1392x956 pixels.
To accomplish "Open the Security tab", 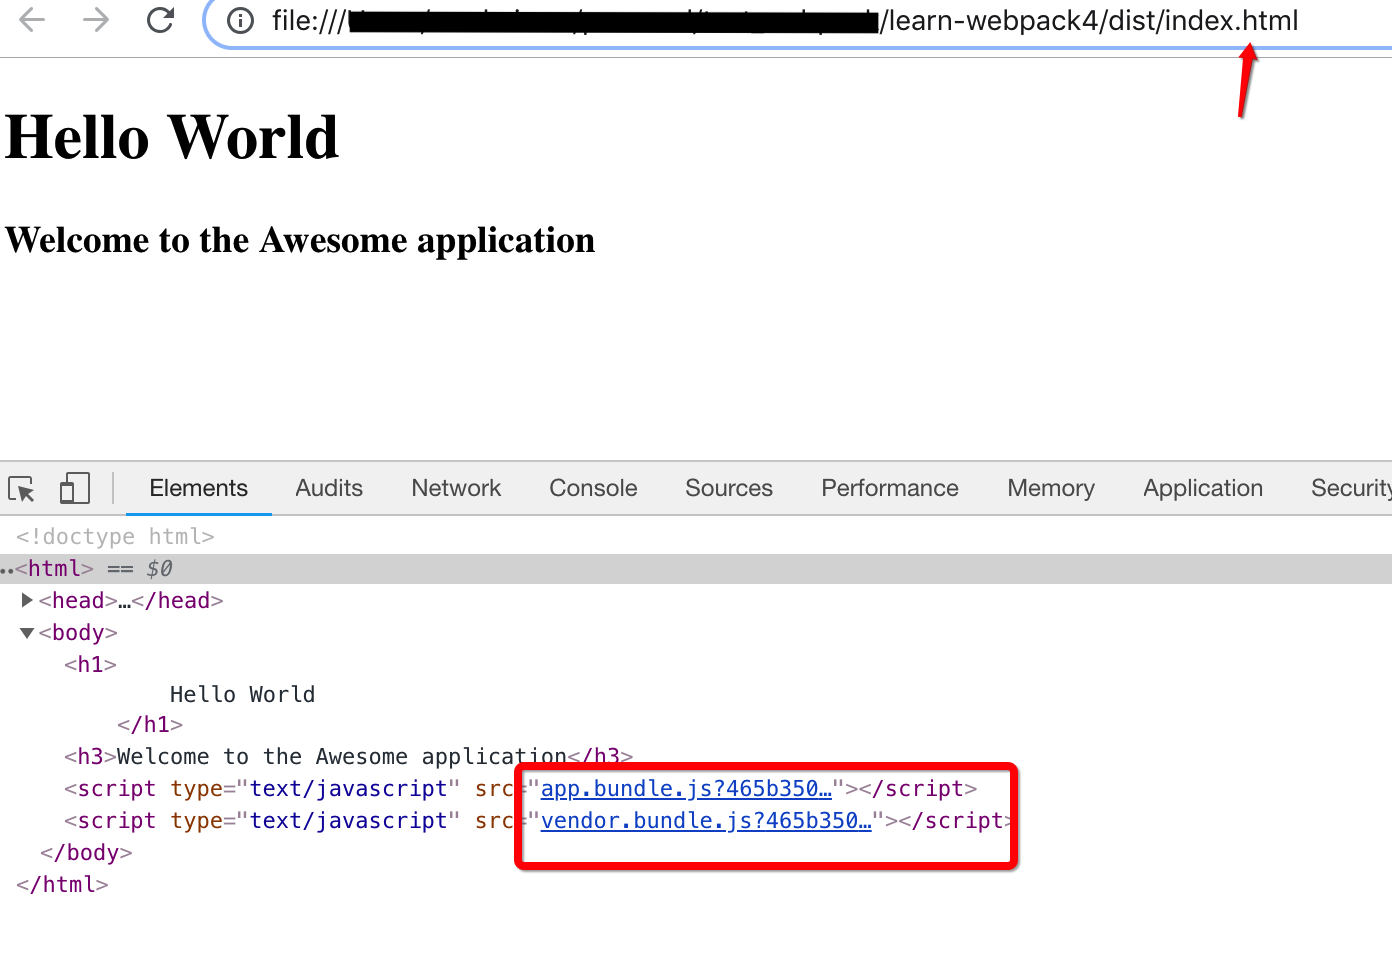I will tap(1350, 488).
